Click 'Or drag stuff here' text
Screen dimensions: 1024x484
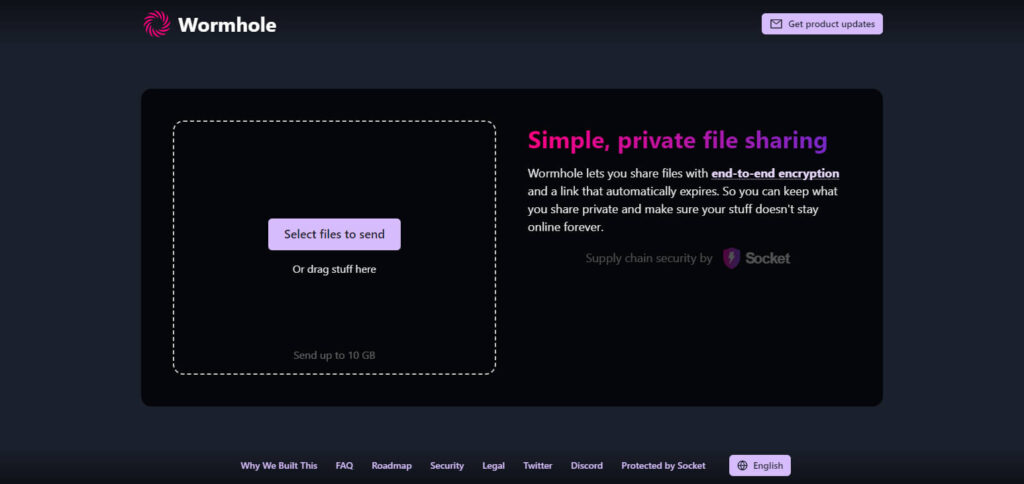click(334, 269)
